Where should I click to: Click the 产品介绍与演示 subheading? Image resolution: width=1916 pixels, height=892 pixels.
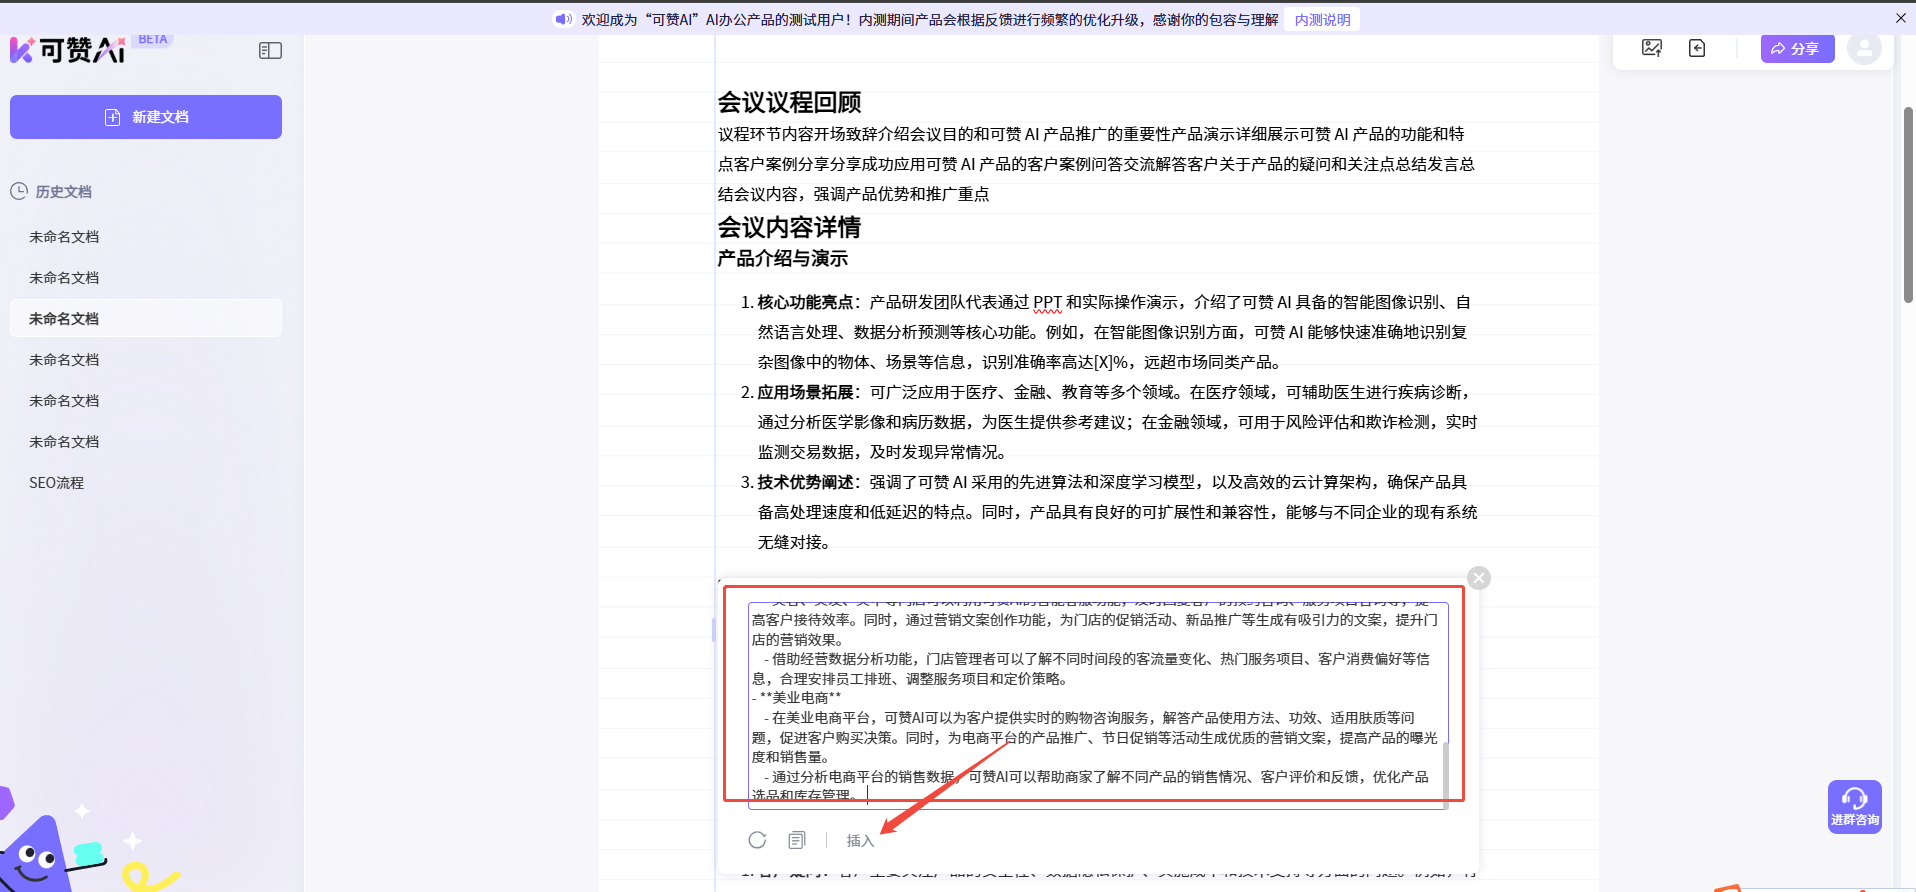pos(782,259)
